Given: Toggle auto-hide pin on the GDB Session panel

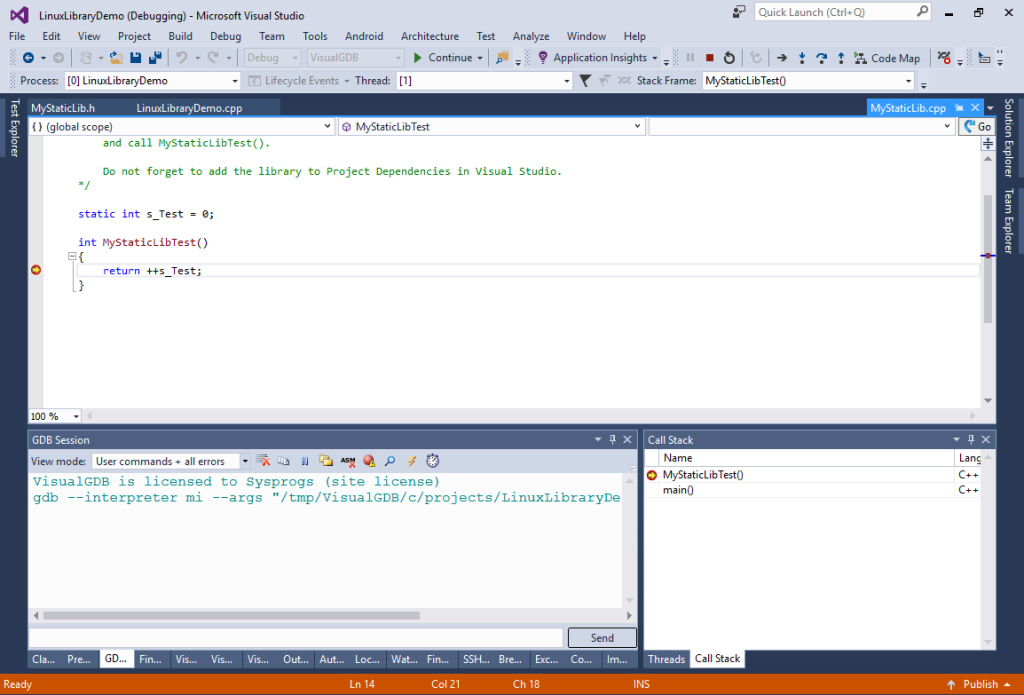Looking at the screenshot, I should tap(611, 439).
